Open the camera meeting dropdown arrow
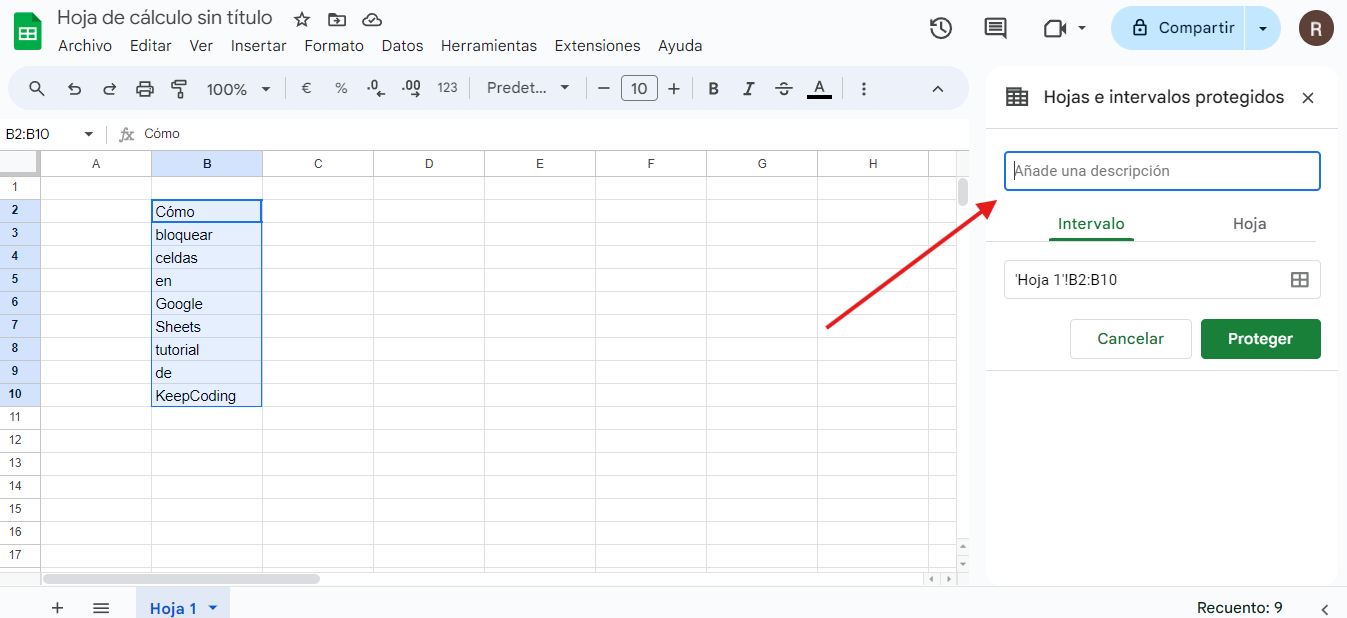Image resolution: width=1347 pixels, height=618 pixels. (x=1082, y=28)
